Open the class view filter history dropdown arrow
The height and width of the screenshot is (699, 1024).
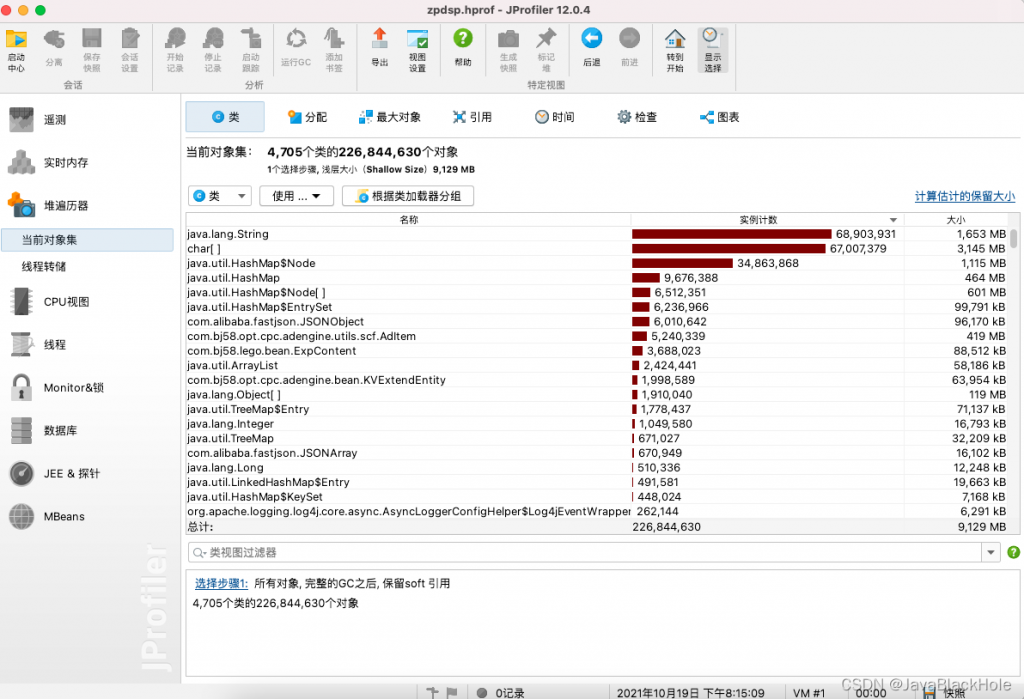point(991,553)
